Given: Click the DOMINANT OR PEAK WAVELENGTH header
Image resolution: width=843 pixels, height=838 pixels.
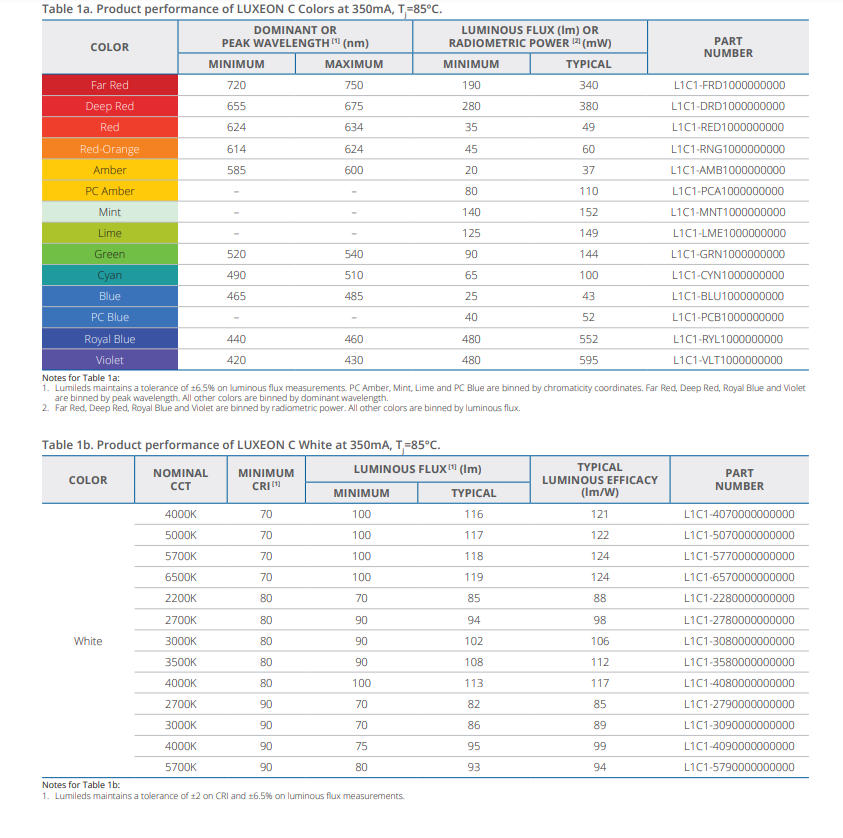Looking at the screenshot, I should pos(295,37).
